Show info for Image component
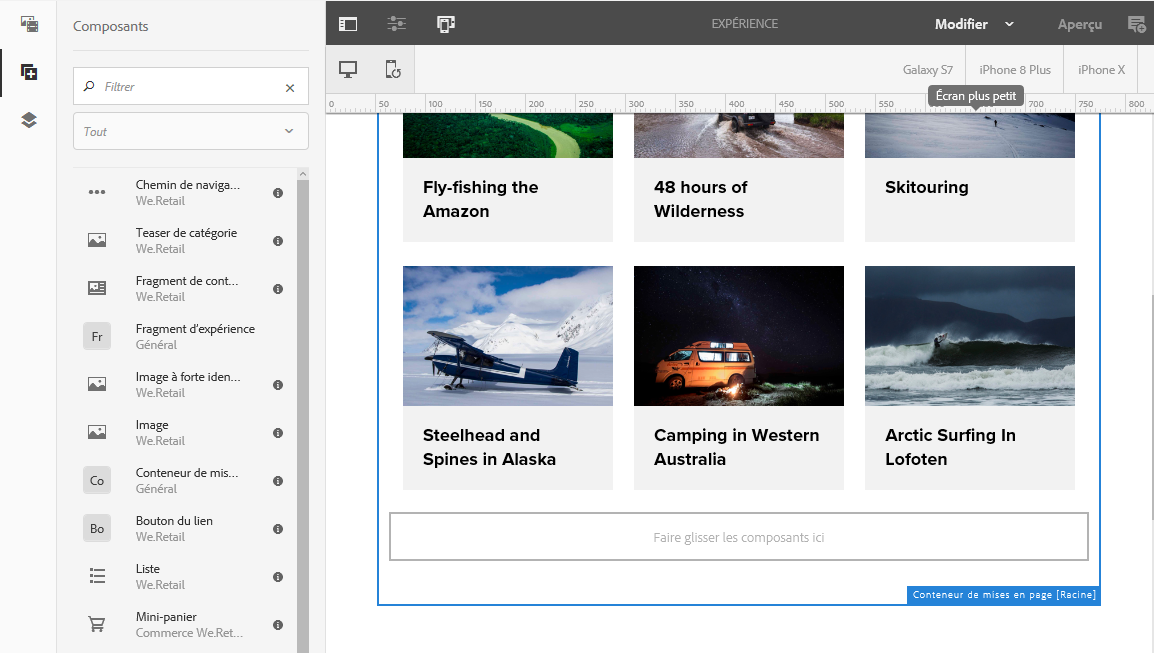Screen dimensions: 1154x653 (278, 433)
